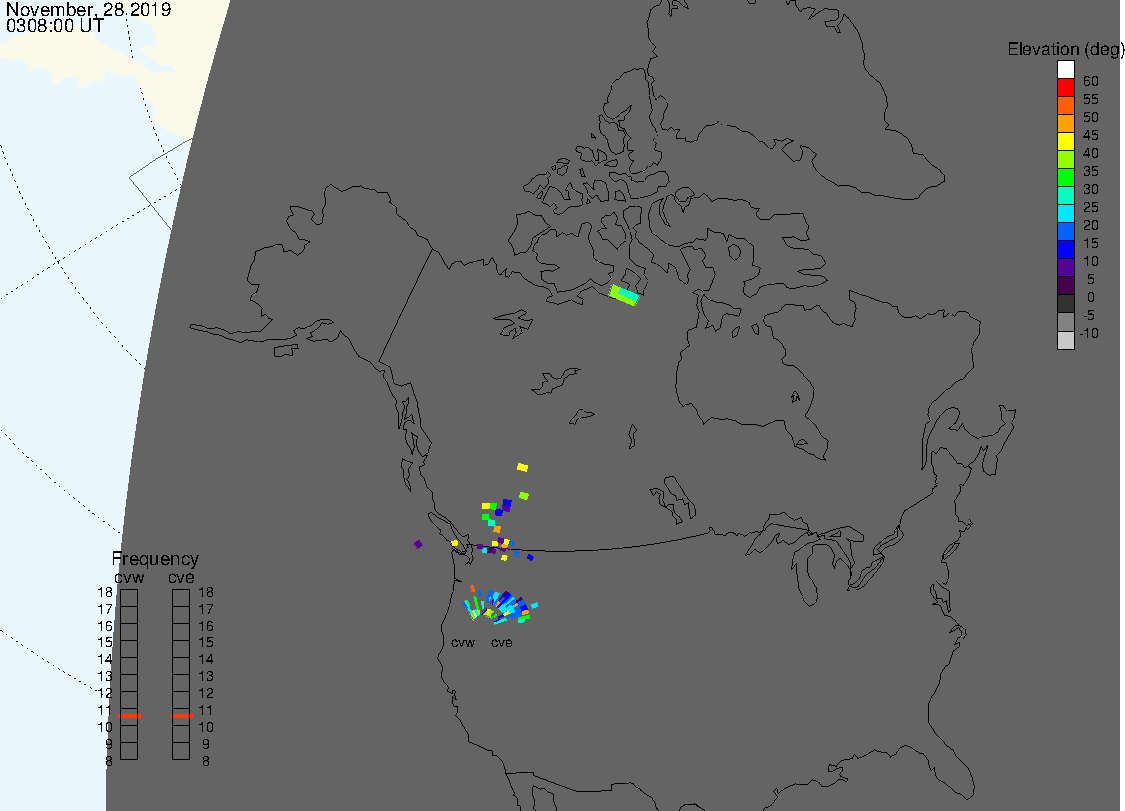Click the '13' label beside the cvw bar
The width and height of the screenshot is (1125, 811).
click(x=105, y=676)
